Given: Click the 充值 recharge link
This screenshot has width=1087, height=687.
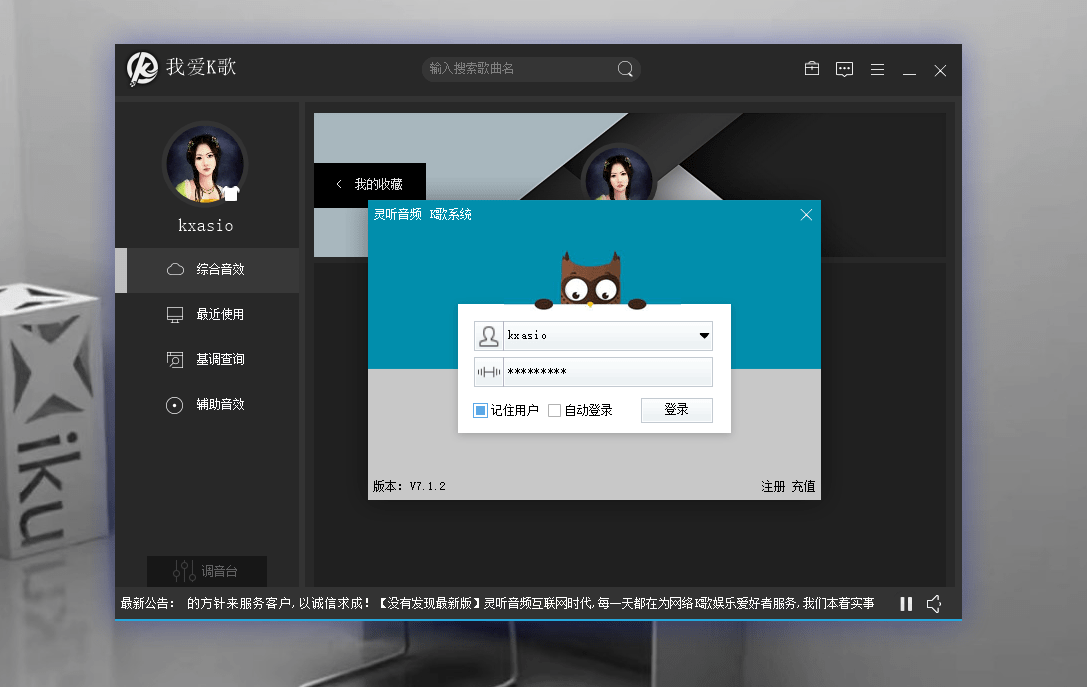Looking at the screenshot, I should 803,487.
